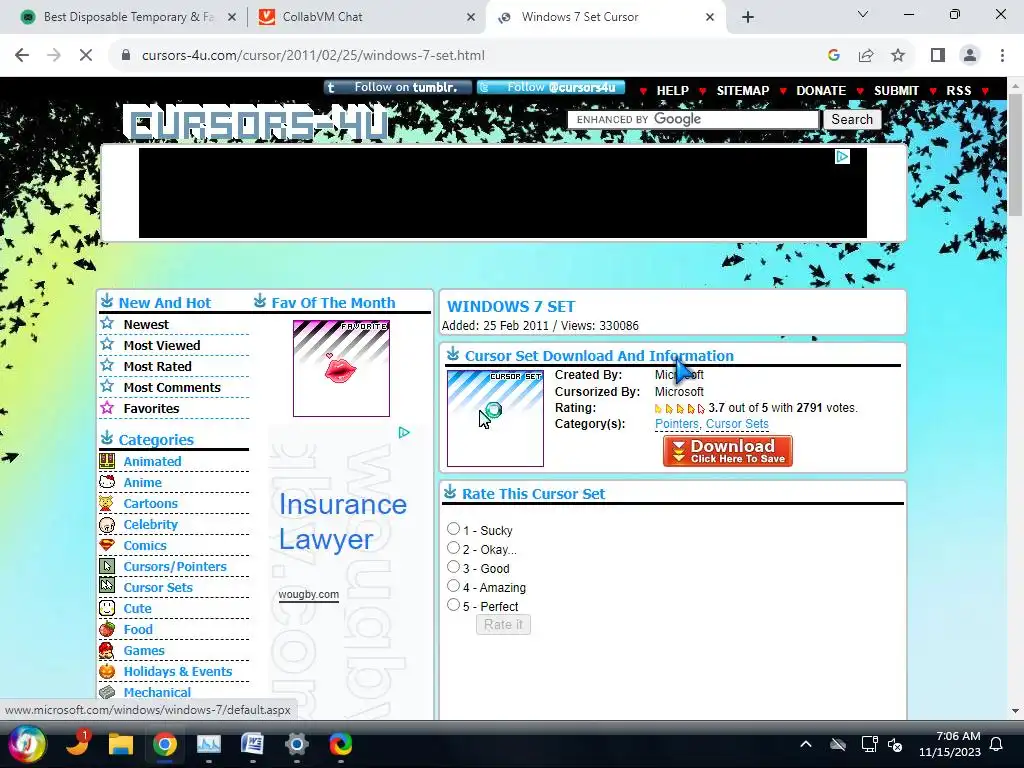Click AdChoices icon on Insurance Lawyer ad
The image size is (1024, 768).
[x=404, y=432]
